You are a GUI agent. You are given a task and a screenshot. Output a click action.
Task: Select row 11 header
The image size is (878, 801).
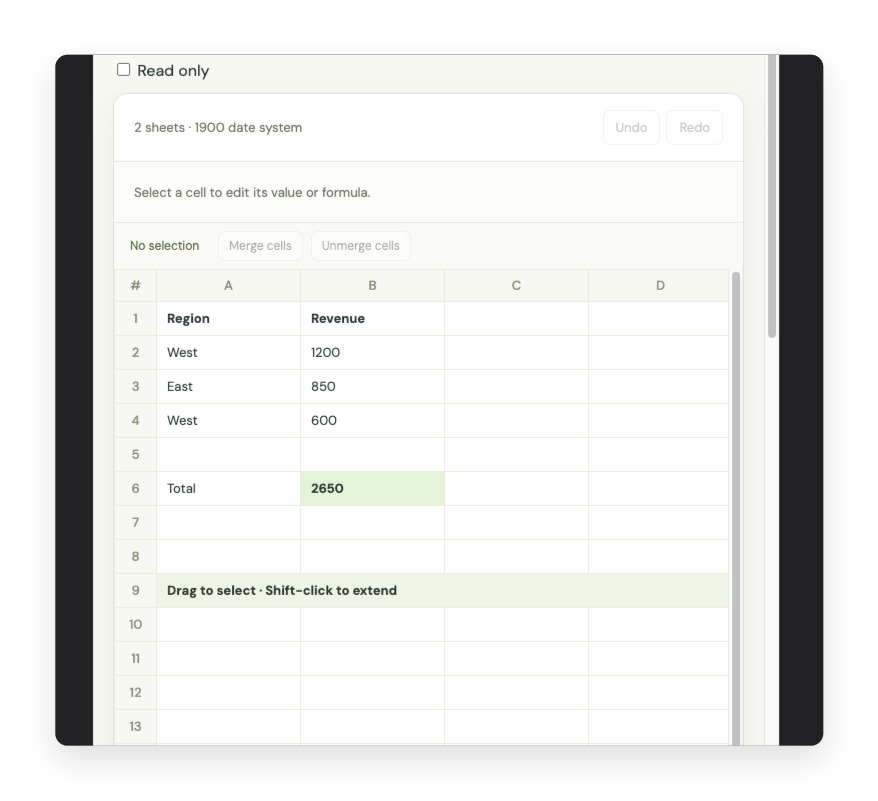pos(136,659)
